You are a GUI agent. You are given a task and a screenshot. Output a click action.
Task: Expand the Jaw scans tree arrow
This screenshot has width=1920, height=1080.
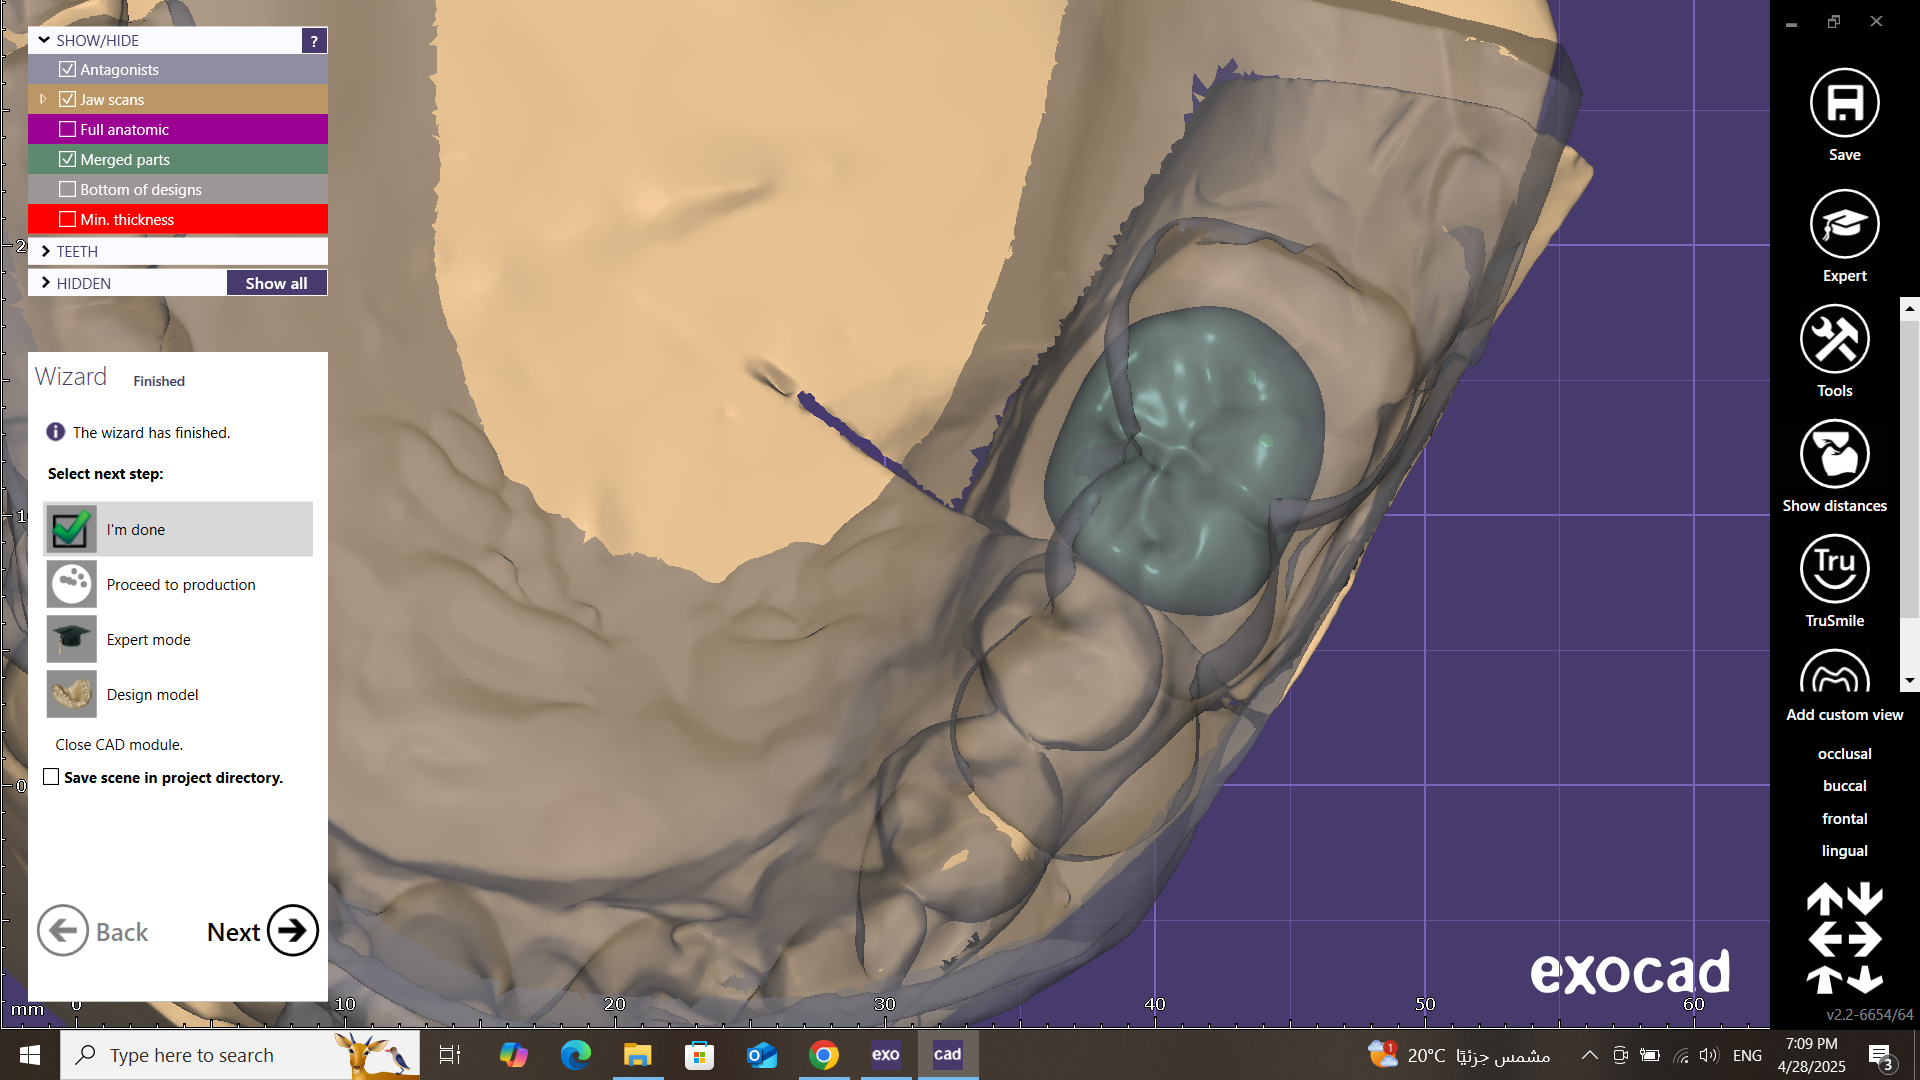[x=43, y=99]
